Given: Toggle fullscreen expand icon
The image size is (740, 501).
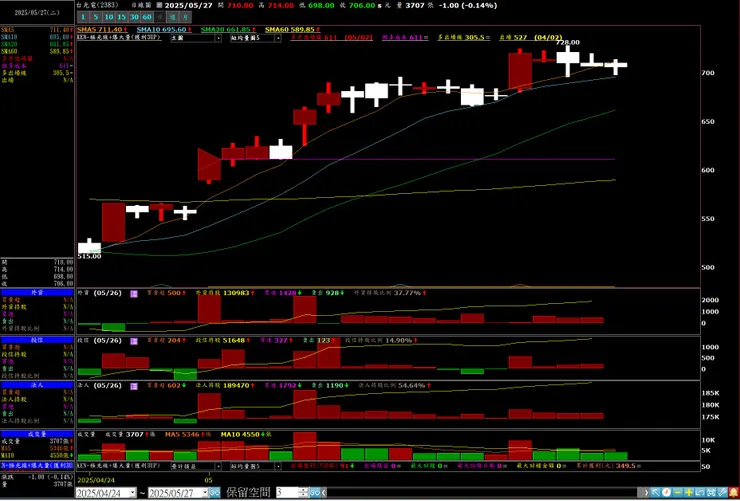Looking at the screenshot, I should tap(711, 492).
